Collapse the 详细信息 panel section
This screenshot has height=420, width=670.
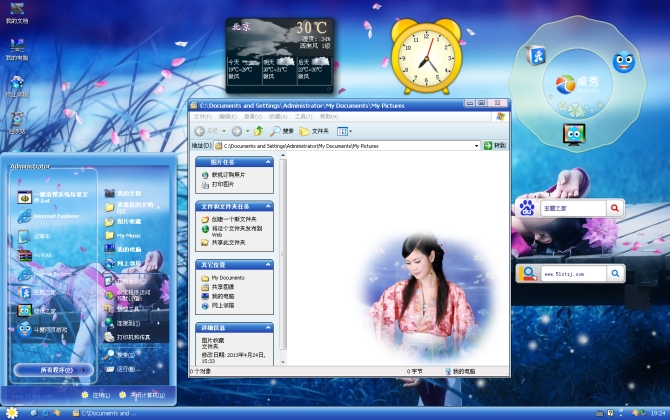[x=268, y=327]
